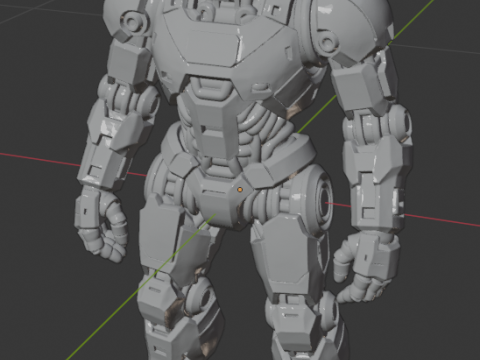The height and width of the screenshot is (360, 480).
Task: Click the robot's clenched fist near the red axis line
Action: tap(101, 225)
